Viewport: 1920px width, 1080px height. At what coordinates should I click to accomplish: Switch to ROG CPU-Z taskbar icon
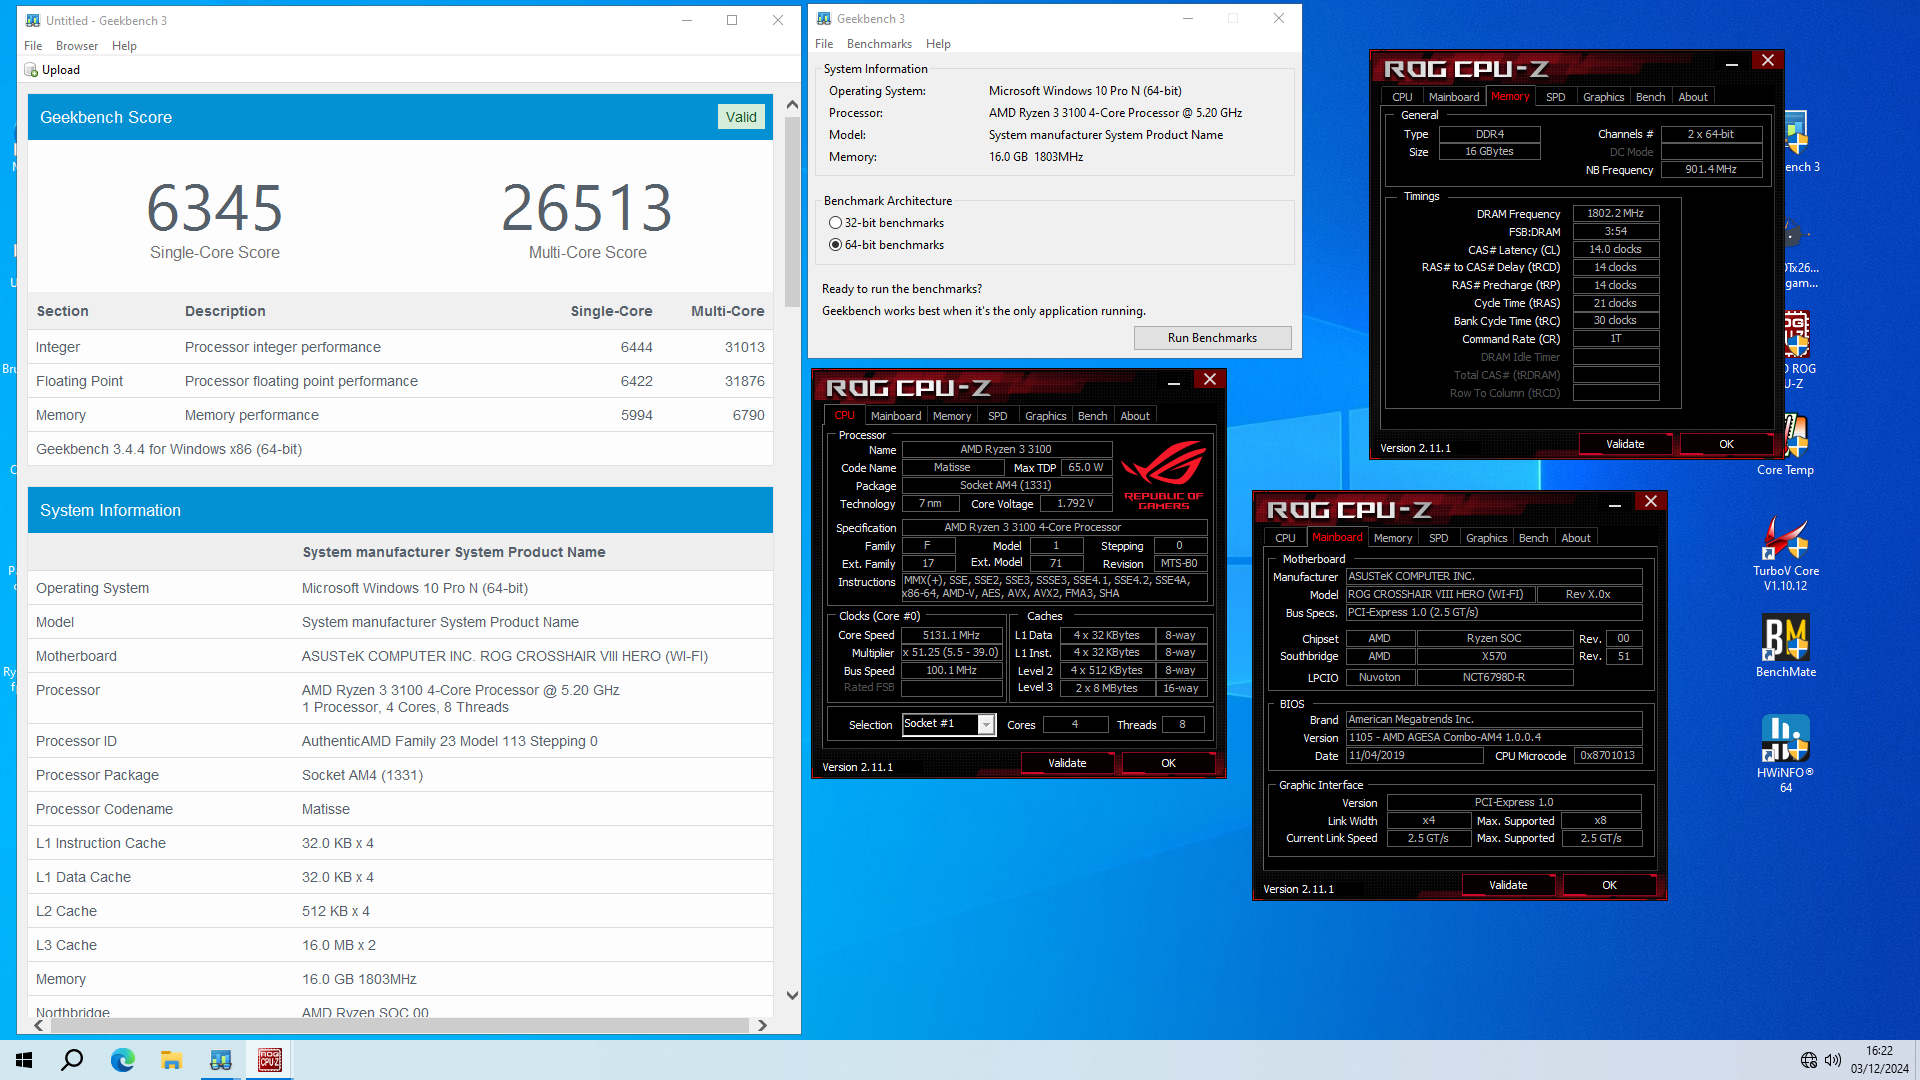269,1060
